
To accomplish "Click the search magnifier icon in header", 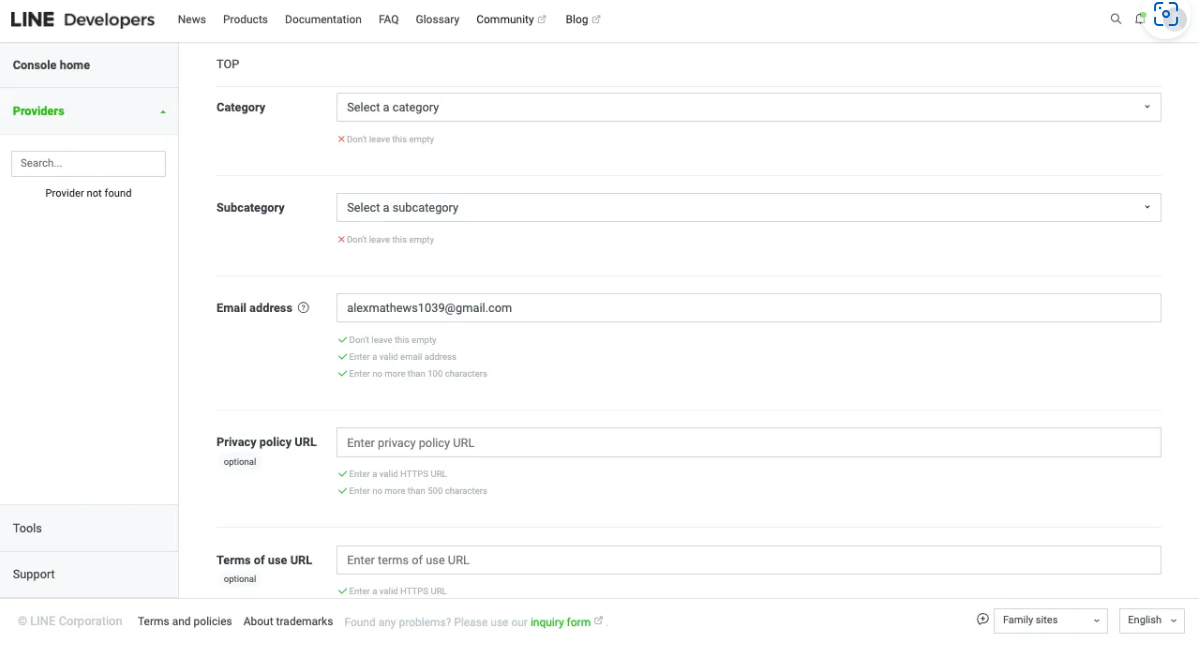I will tap(1116, 19).
